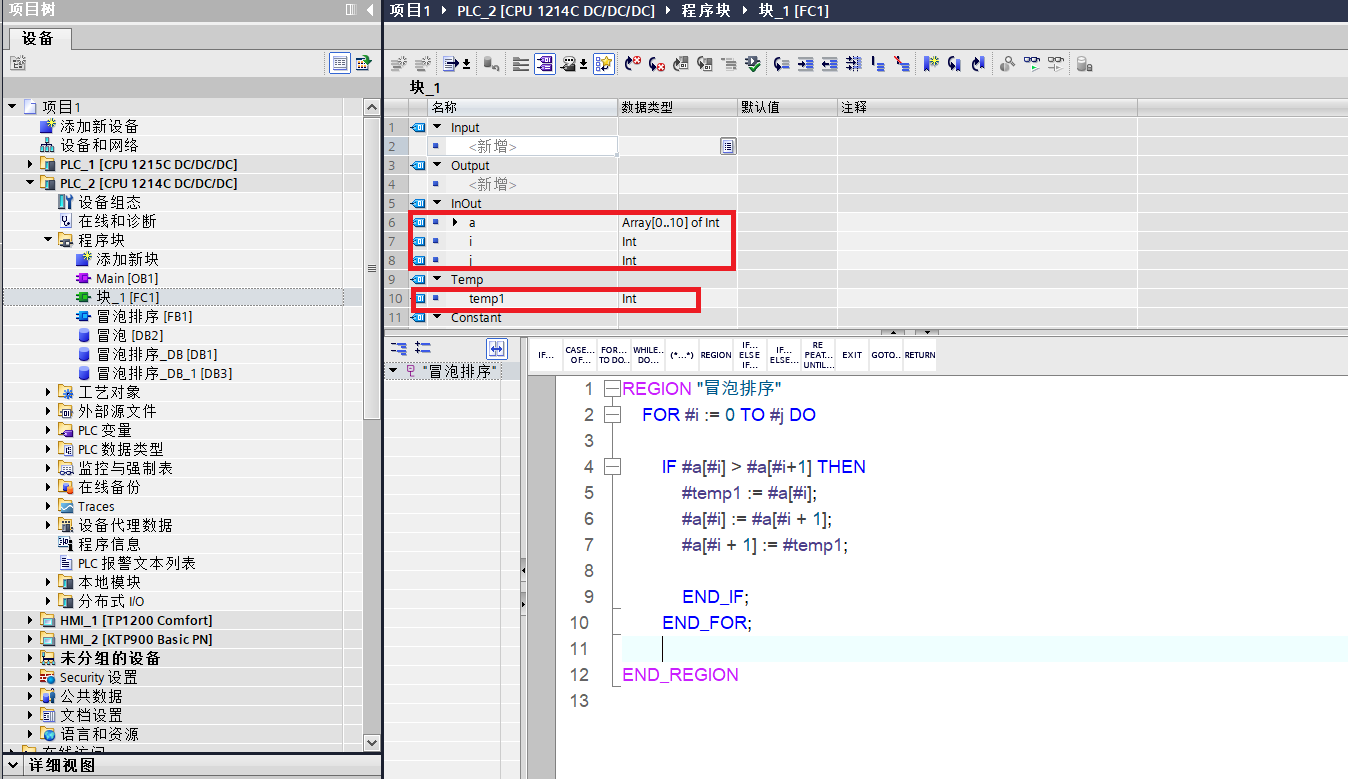The image size is (1348, 779).
Task: Click the remove comment icon with red slash
Action: (902, 63)
